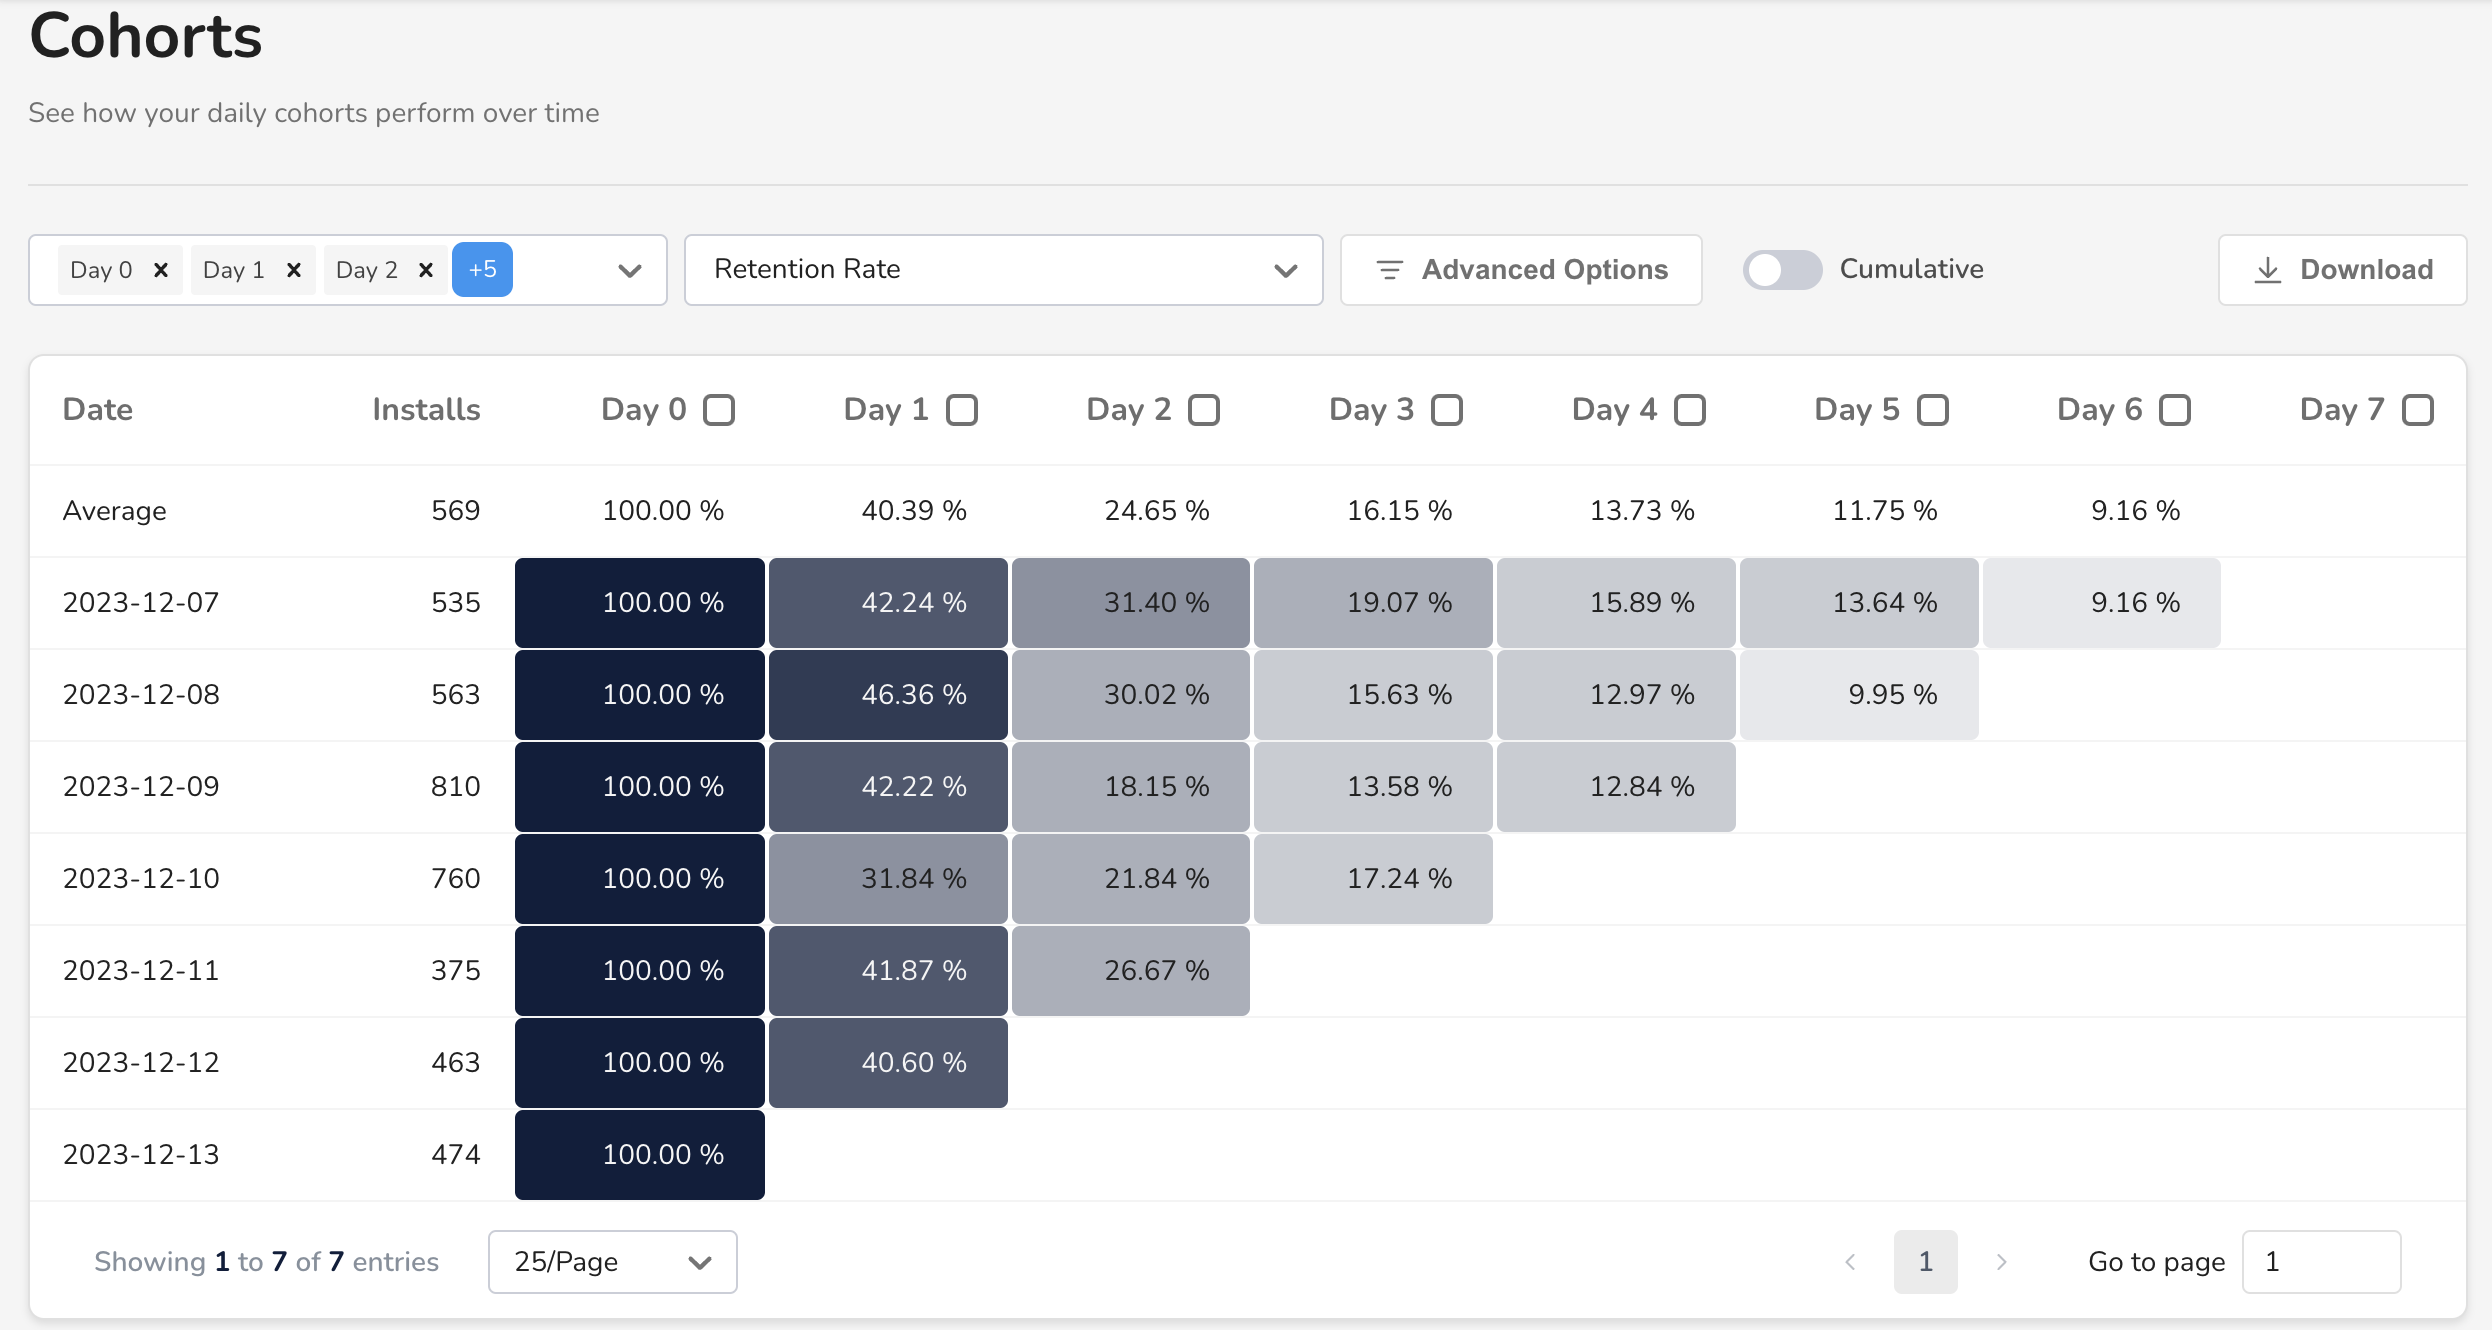Image resolution: width=2492 pixels, height=1330 pixels.
Task: Click the 2023-12-07 date cell
Action: [141, 603]
